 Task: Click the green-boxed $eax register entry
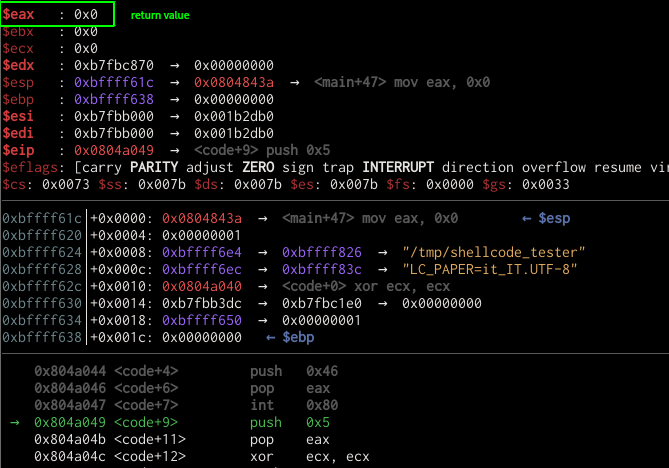point(57,15)
